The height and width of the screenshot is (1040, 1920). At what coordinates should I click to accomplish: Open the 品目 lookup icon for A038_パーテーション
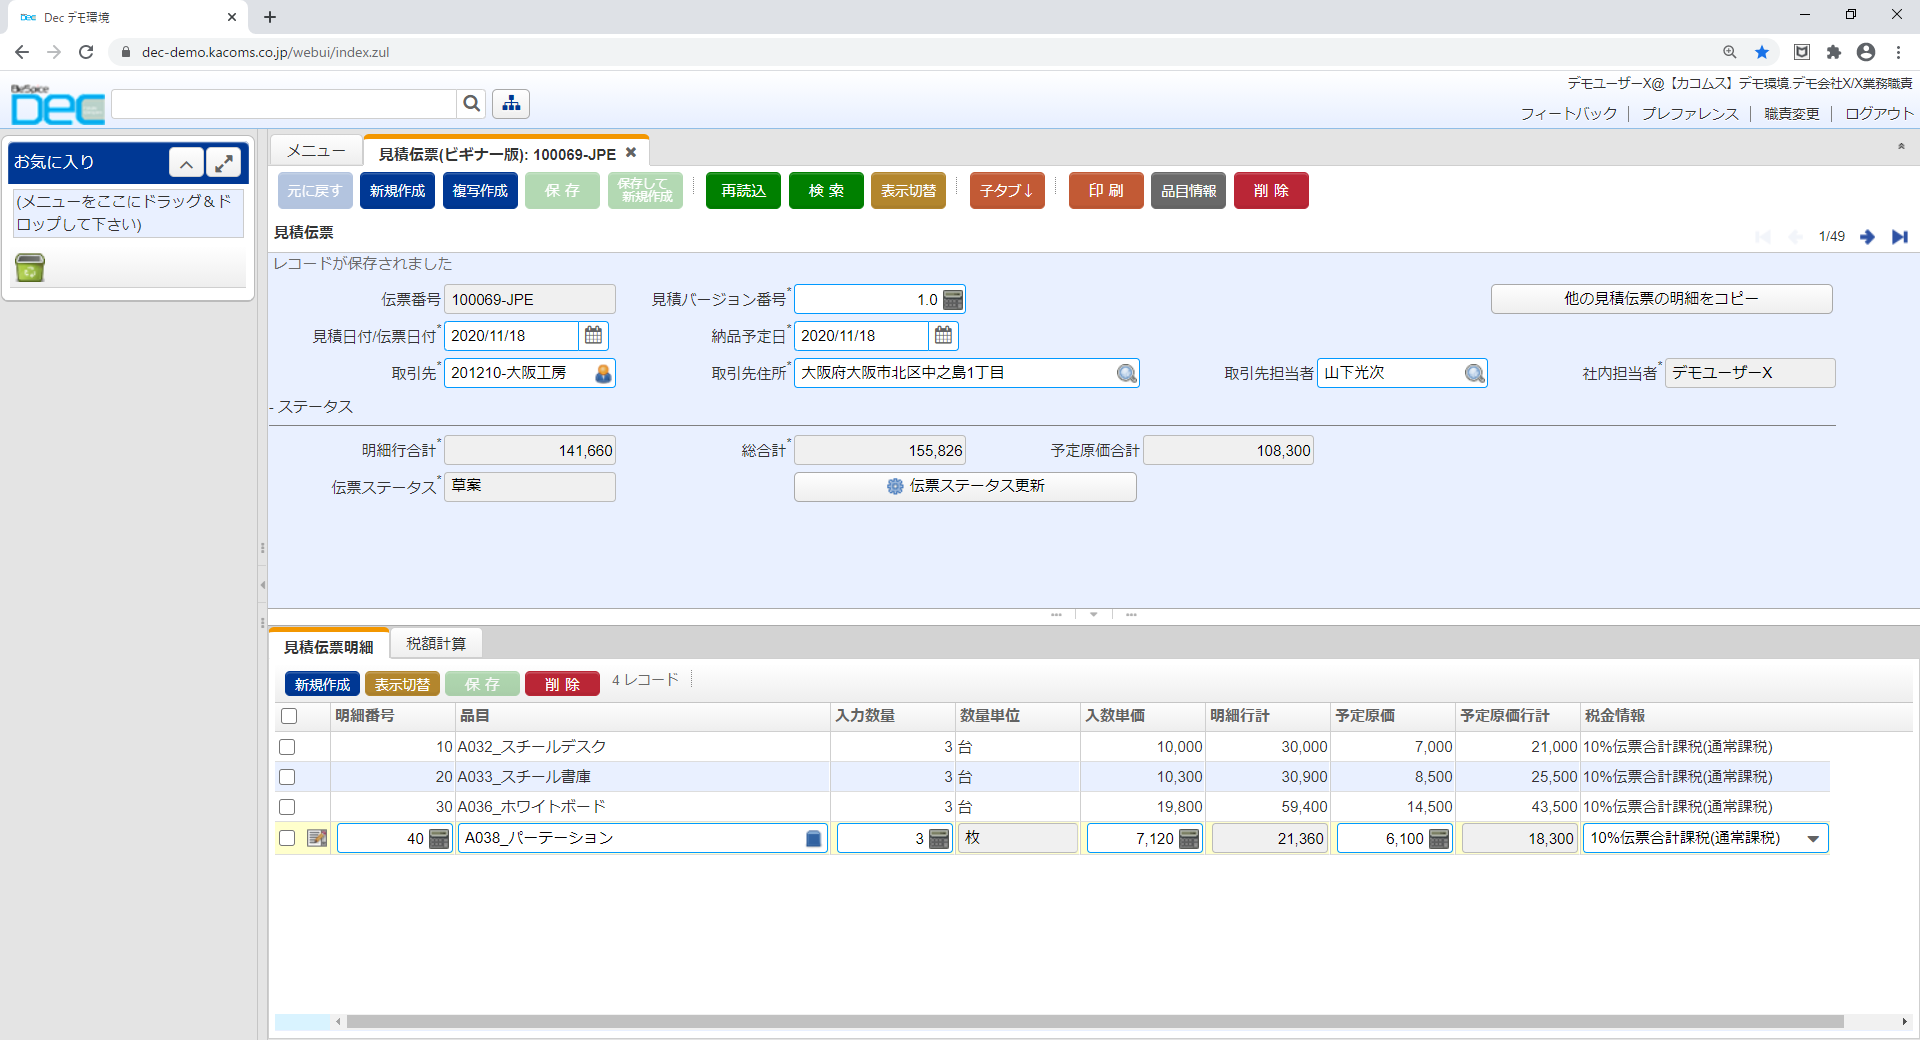pos(813,839)
